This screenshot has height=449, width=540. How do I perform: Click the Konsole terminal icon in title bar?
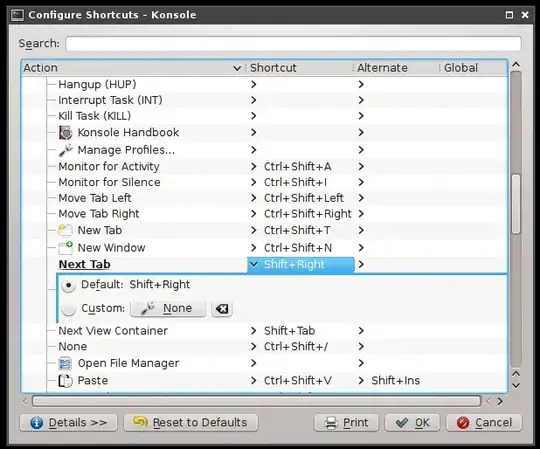[18, 15]
